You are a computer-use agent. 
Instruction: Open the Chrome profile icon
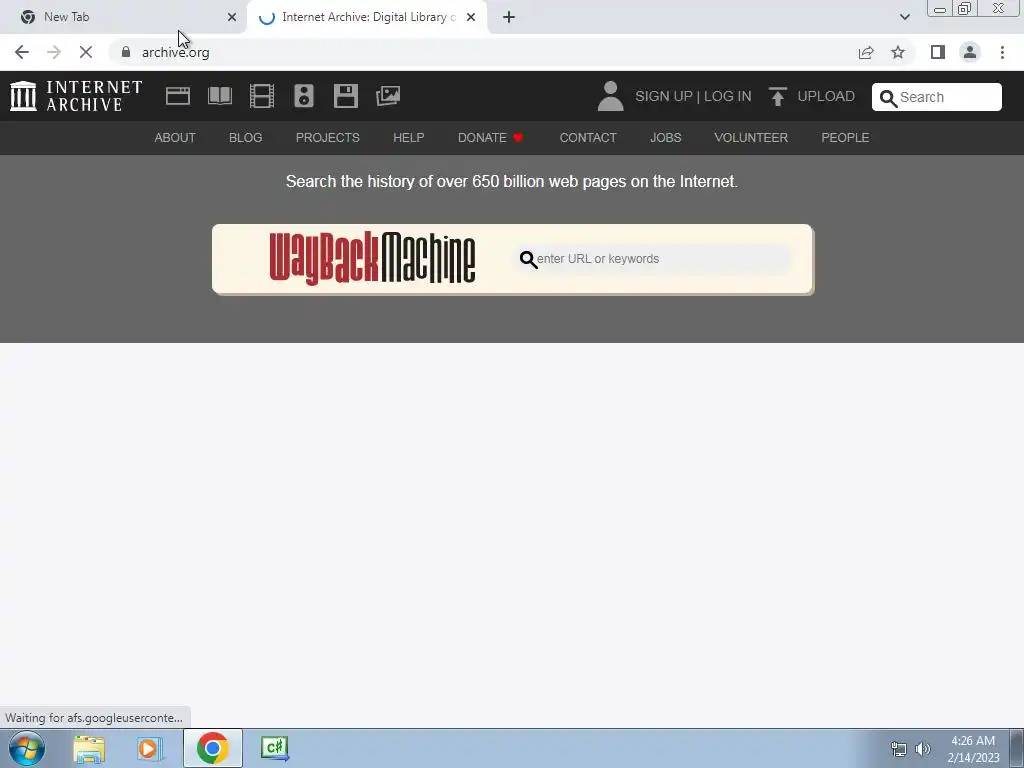click(x=970, y=52)
